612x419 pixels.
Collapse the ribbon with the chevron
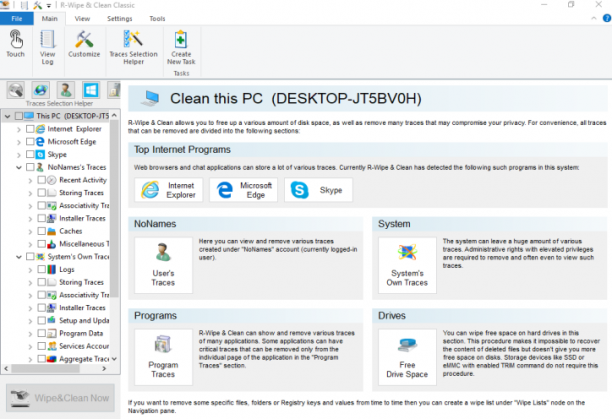click(594, 18)
